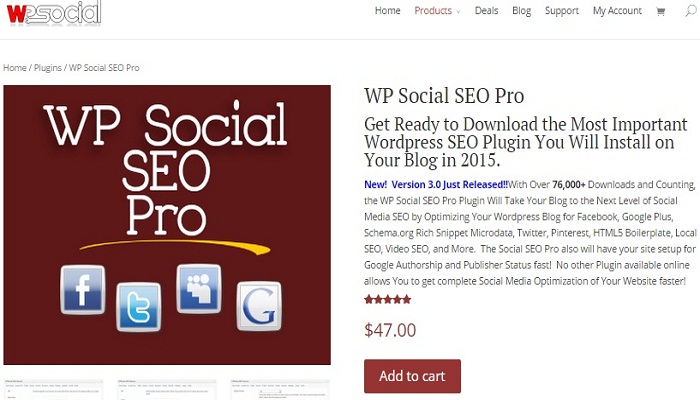Click the Google G icon
Image resolution: width=700 pixels, height=400 pixels.
tap(259, 306)
